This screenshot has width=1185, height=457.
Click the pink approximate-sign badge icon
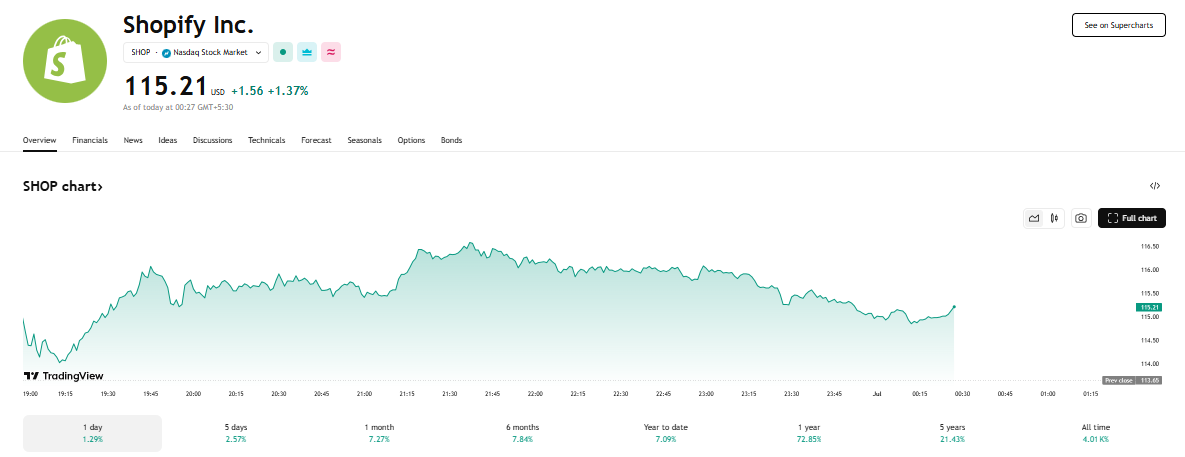[331, 52]
